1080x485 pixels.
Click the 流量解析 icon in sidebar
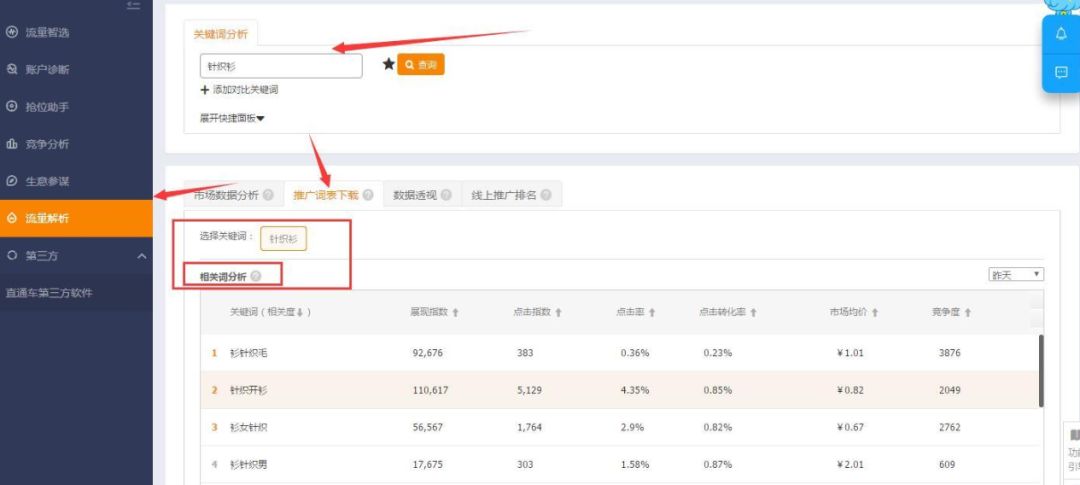click(x=11, y=218)
